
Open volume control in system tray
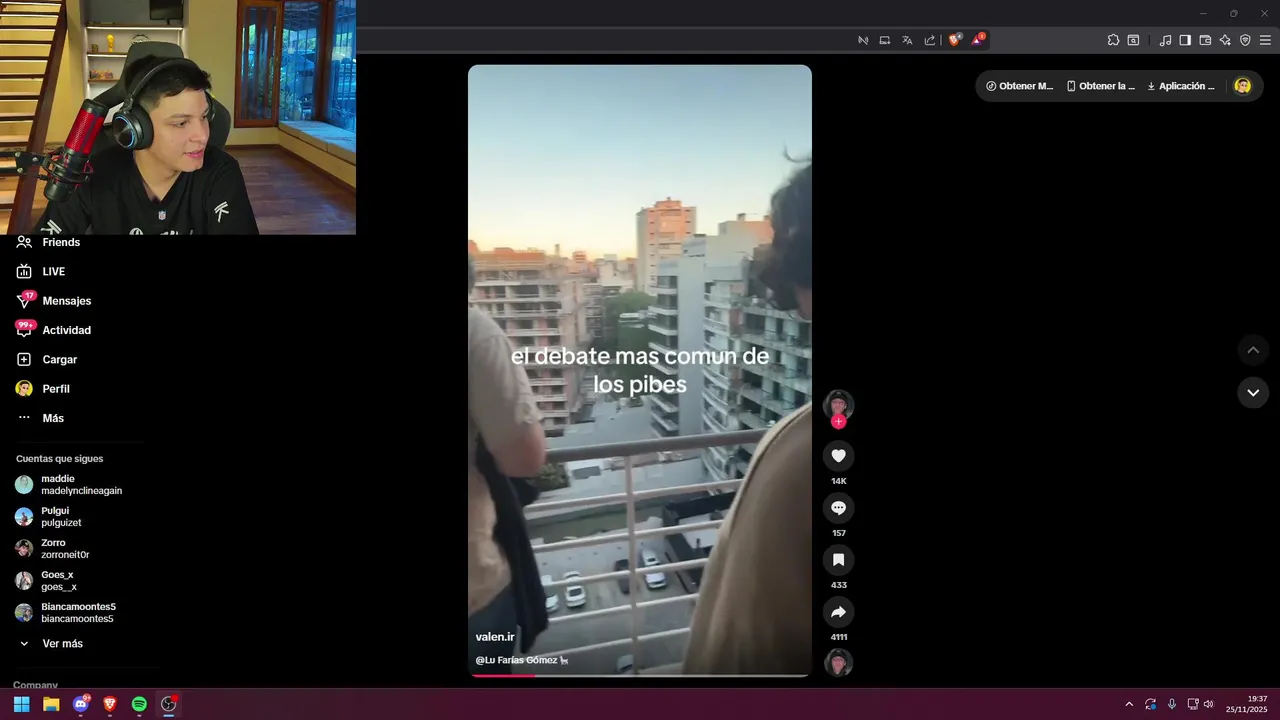click(1208, 704)
